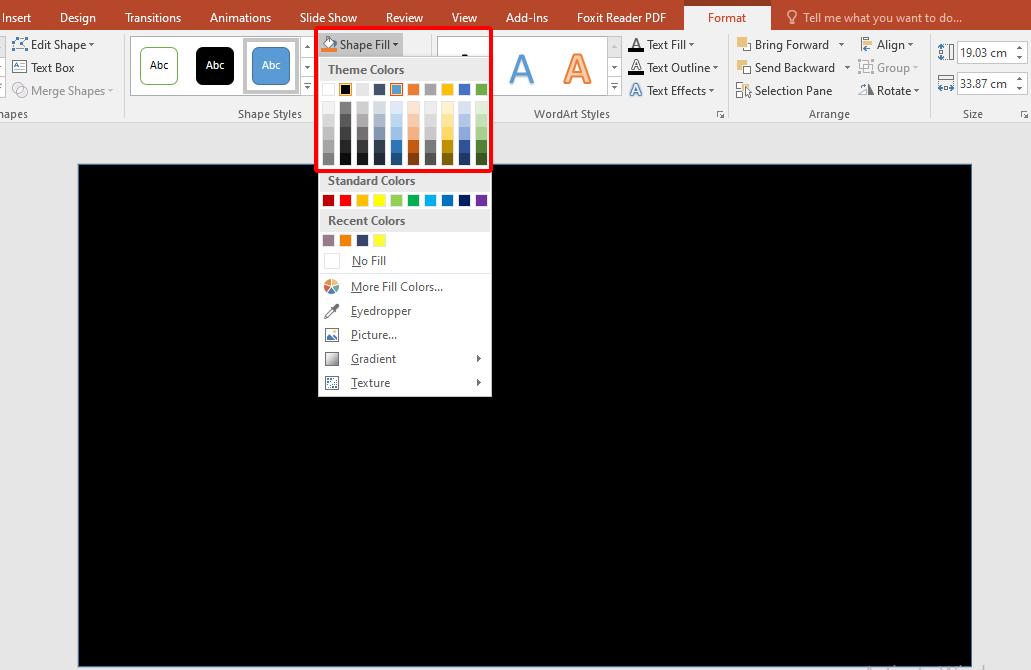Open the Texture submenu
The height and width of the screenshot is (670, 1031).
point(370,383)
